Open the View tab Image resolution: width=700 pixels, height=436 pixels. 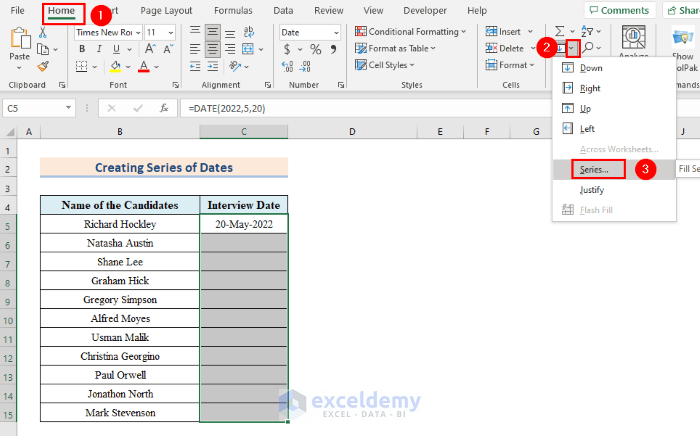click(373, 10)
